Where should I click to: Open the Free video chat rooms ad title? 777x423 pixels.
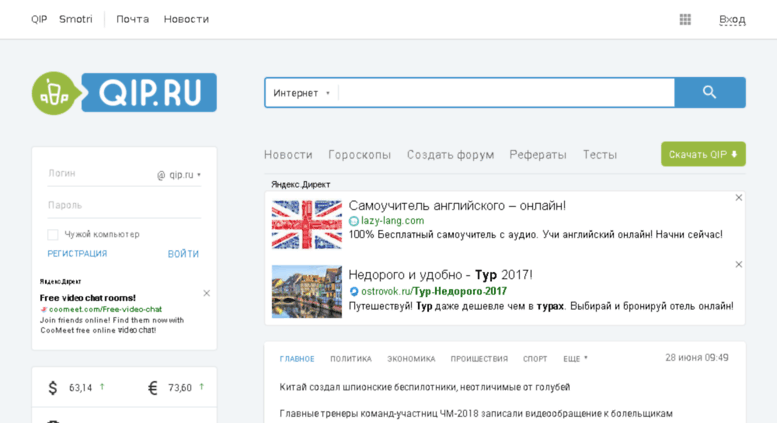[x=88, y=298]
